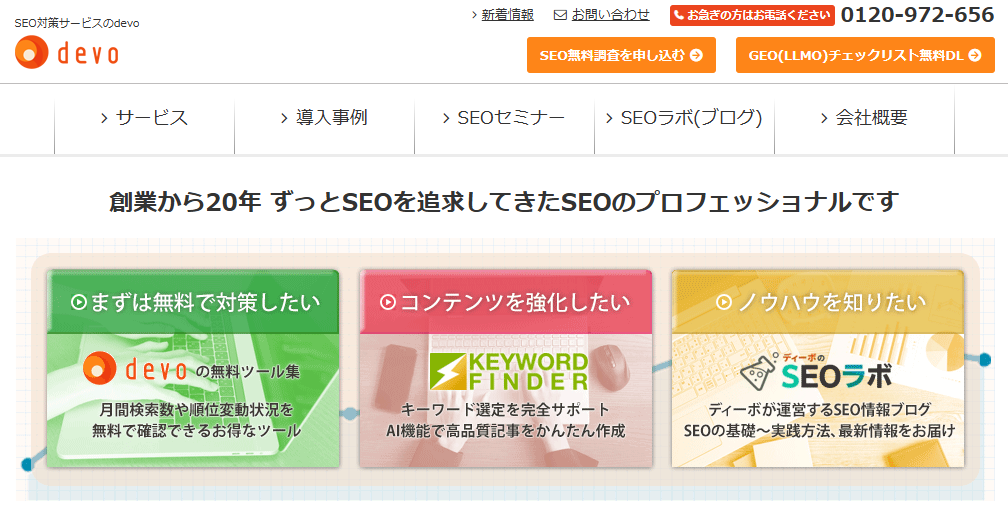Click the KEYWORD FINDER lightning logo
Viewport: 1008px width, 522px height.
pyautogui.click(x=444, y=371)
